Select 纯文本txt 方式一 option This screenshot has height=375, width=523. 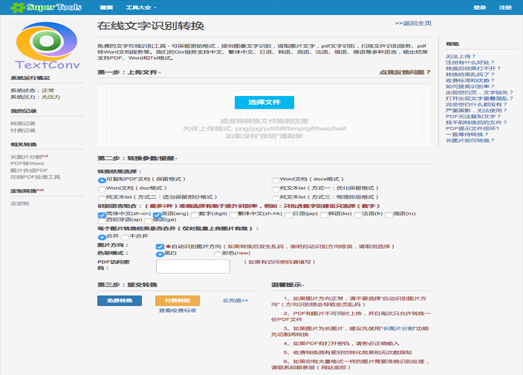click(x=275, y=189)
